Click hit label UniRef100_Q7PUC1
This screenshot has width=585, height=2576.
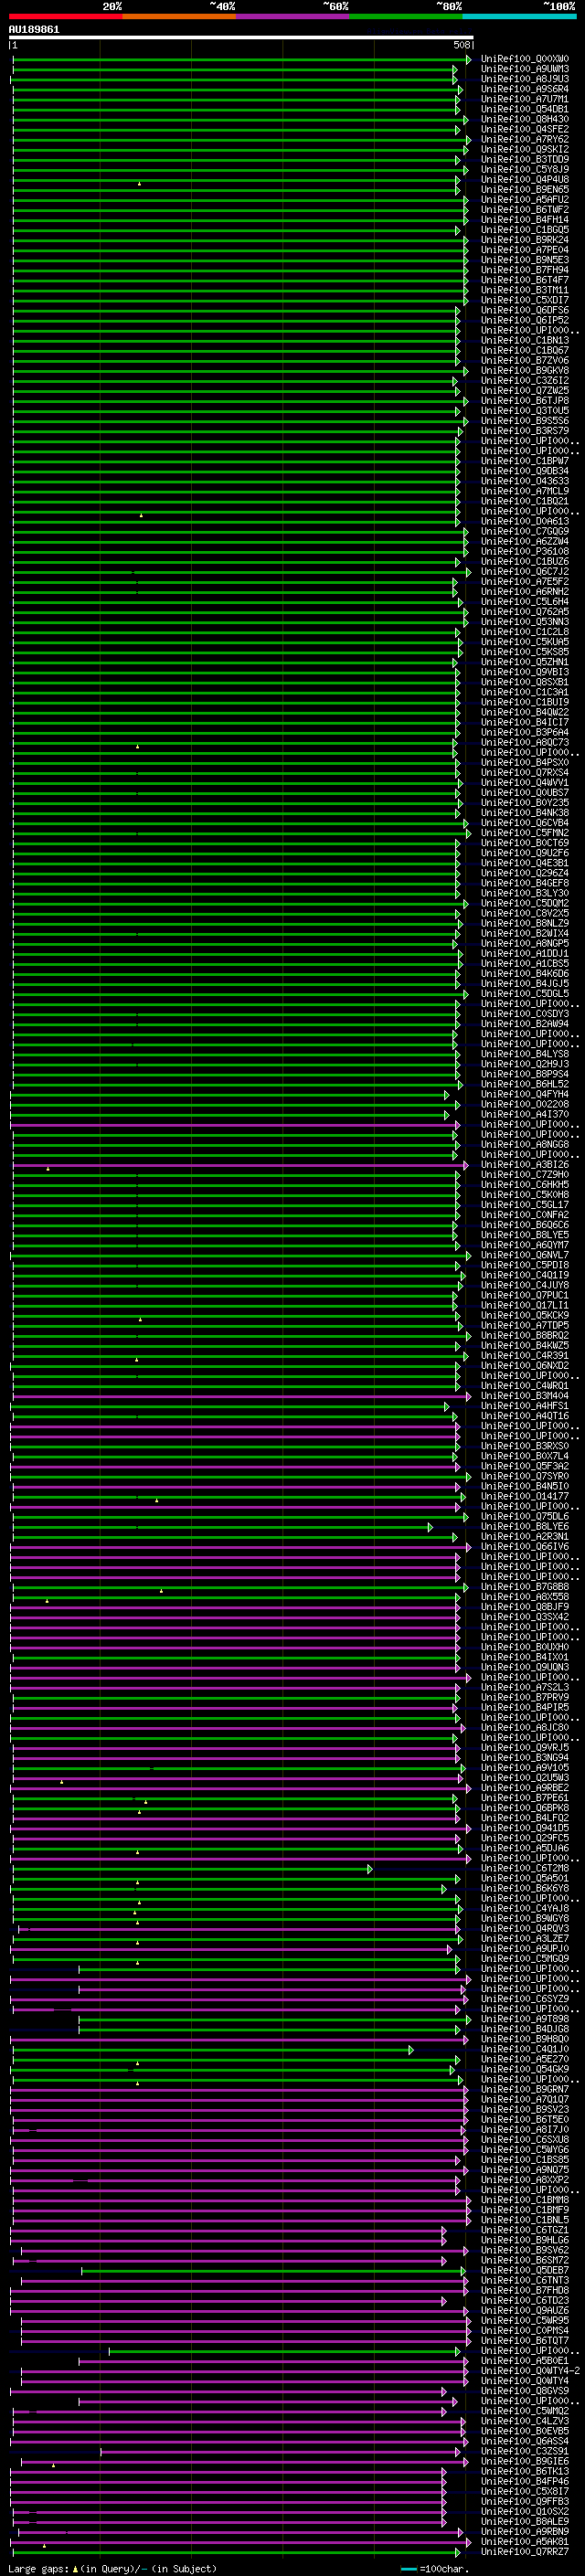(525, 1295)
